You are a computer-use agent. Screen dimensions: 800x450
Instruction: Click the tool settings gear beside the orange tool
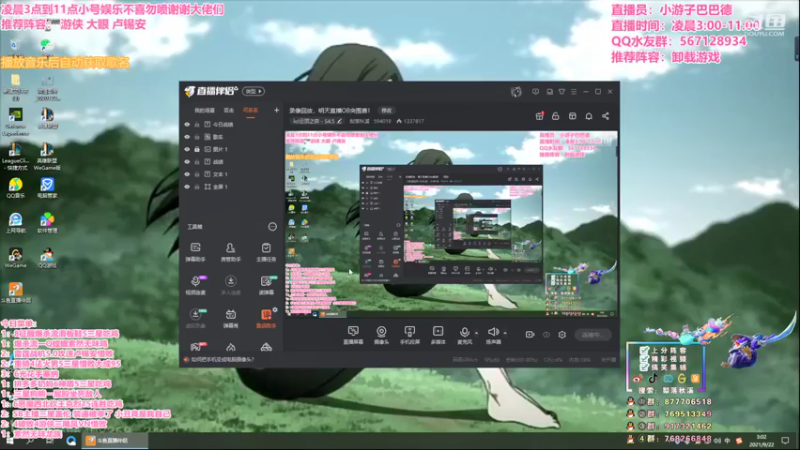pos(275,310)
